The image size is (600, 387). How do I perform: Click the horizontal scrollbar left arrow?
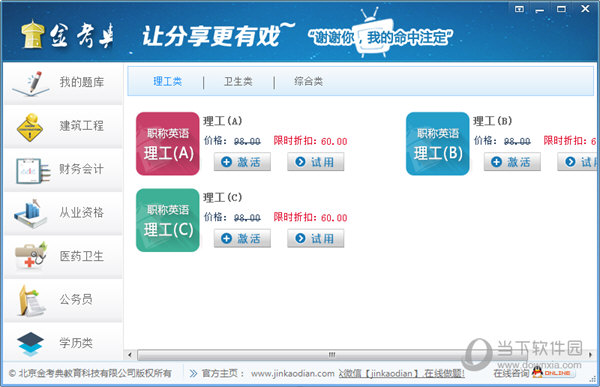pyautogui.click(x=130, y=355)
